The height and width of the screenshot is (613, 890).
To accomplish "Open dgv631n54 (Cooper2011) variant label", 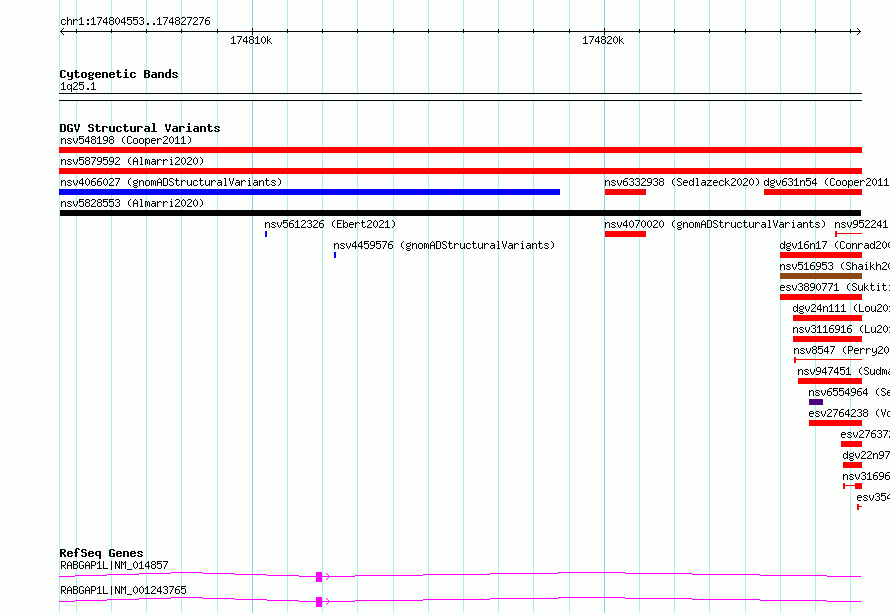I will pos(826,182).
